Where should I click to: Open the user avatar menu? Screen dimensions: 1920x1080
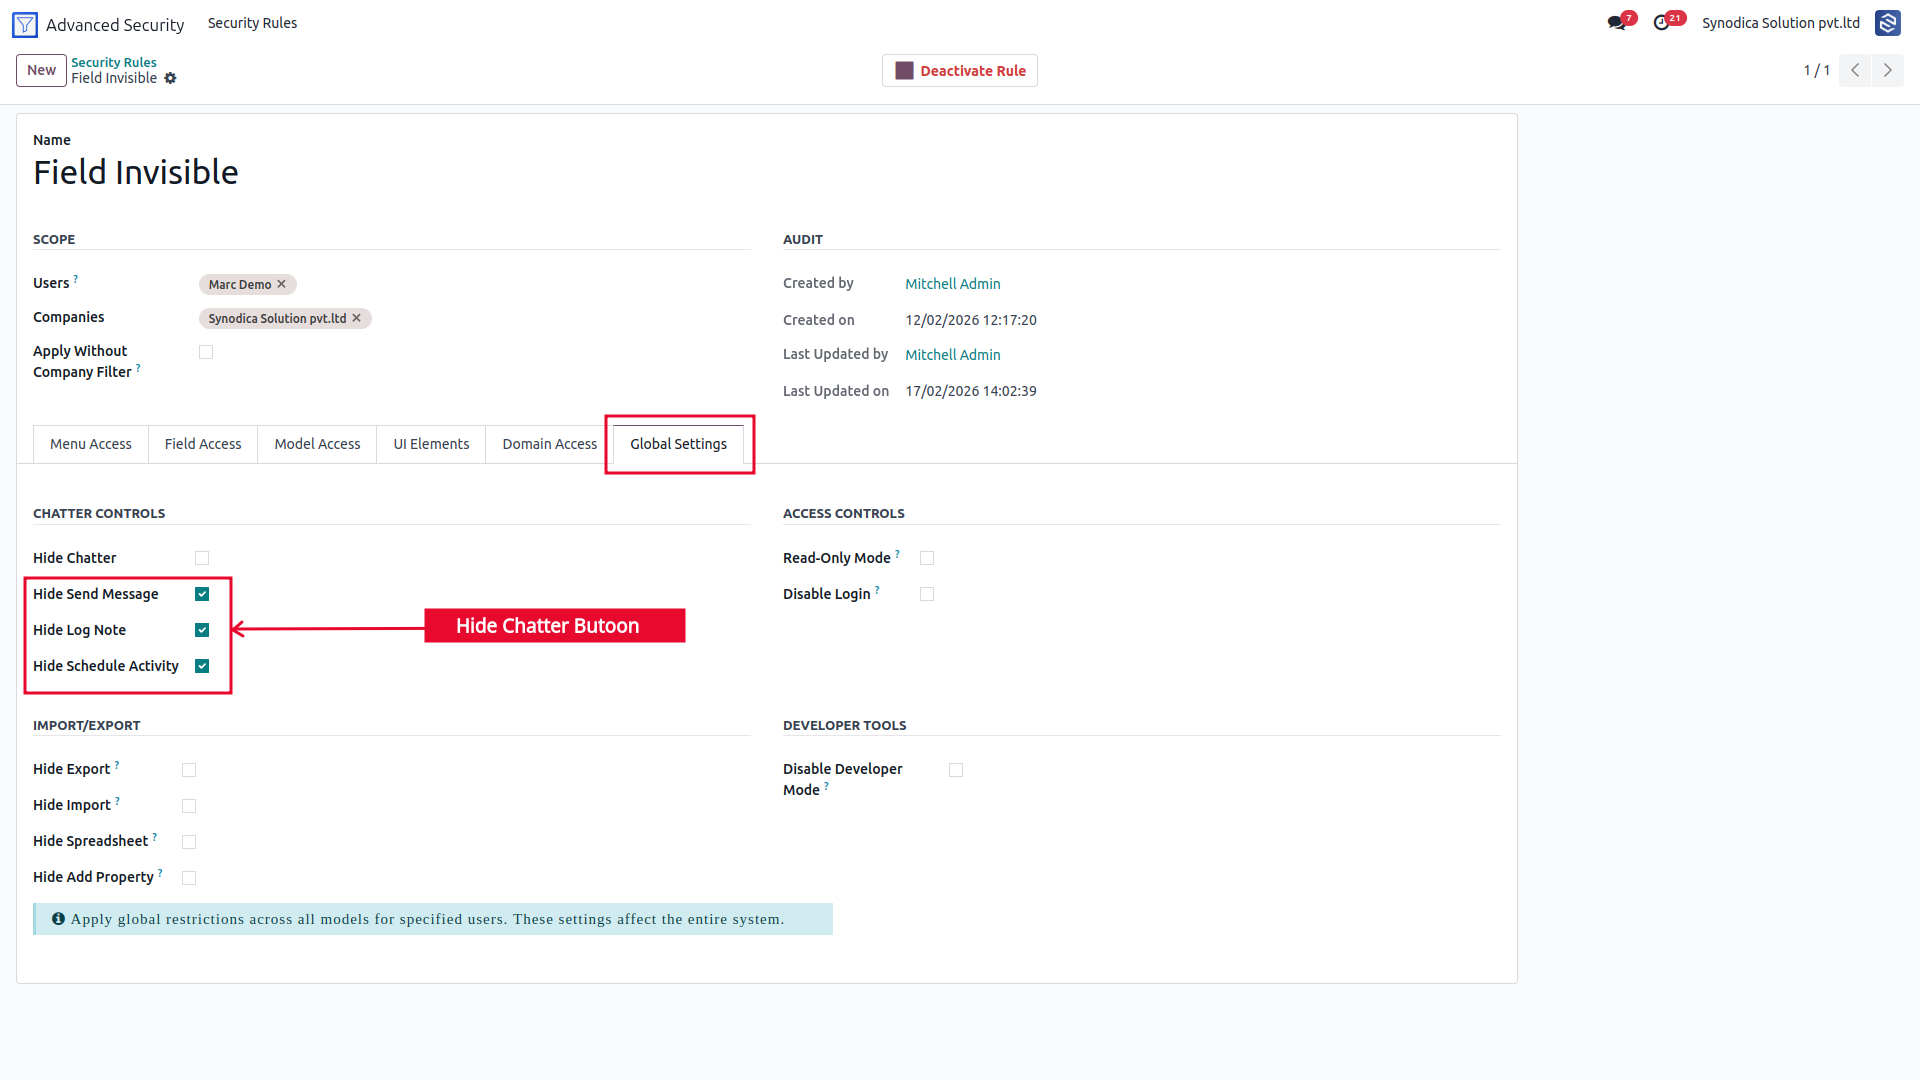(1888, 23)
